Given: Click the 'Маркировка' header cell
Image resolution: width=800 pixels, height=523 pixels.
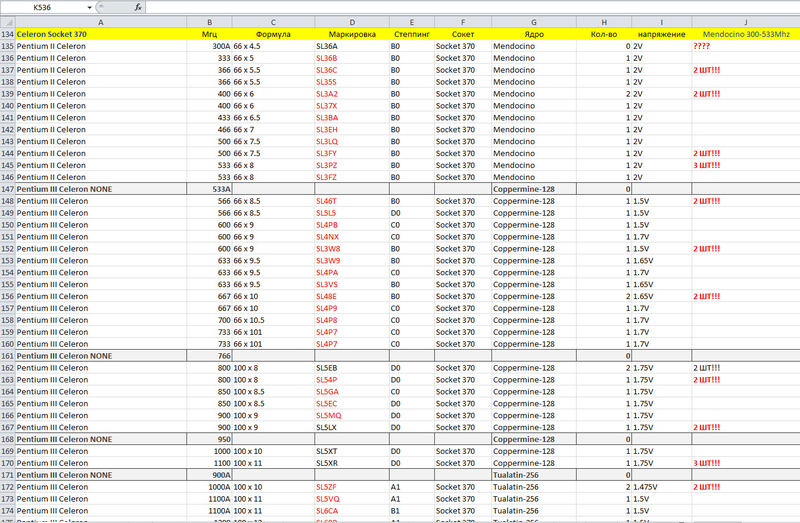Looking at the screenshot, I should tap(352, 34).
